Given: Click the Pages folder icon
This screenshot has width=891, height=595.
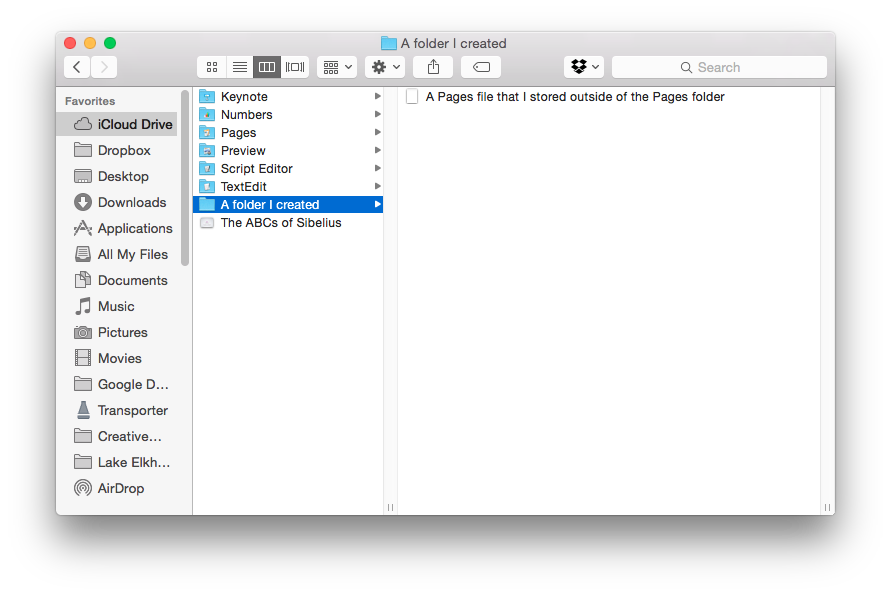Looking at the screenshot, I should [x=207, y=132].
